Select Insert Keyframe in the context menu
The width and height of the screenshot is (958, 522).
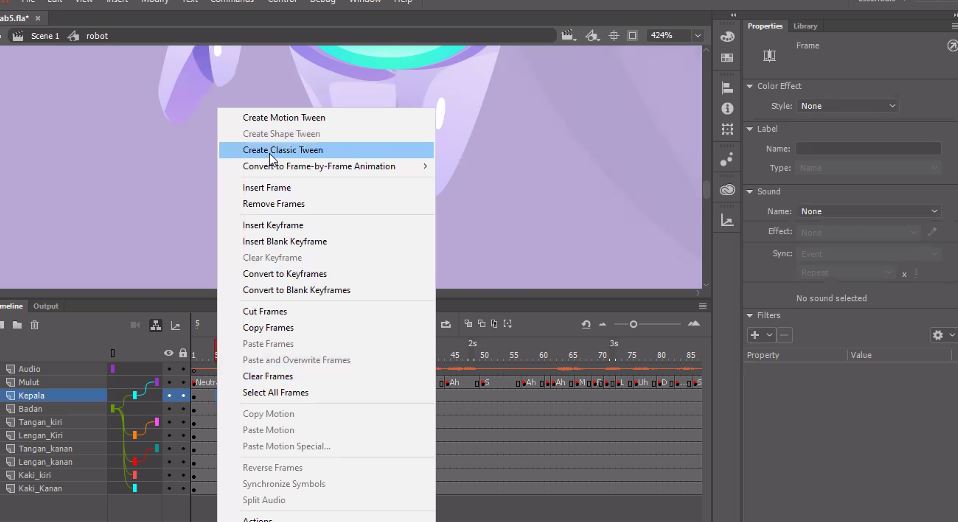click(x=273, y=225)
